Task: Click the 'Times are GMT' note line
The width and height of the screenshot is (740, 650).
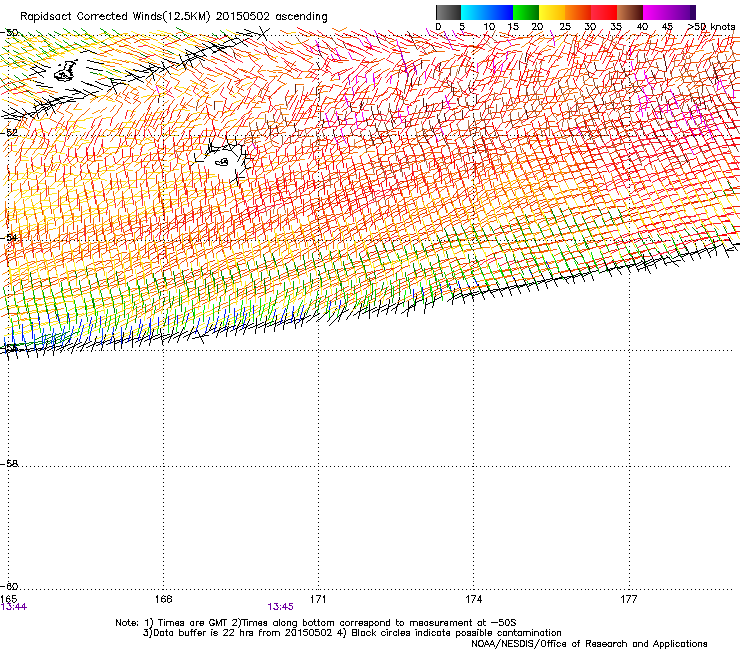Action: [316, 623]
